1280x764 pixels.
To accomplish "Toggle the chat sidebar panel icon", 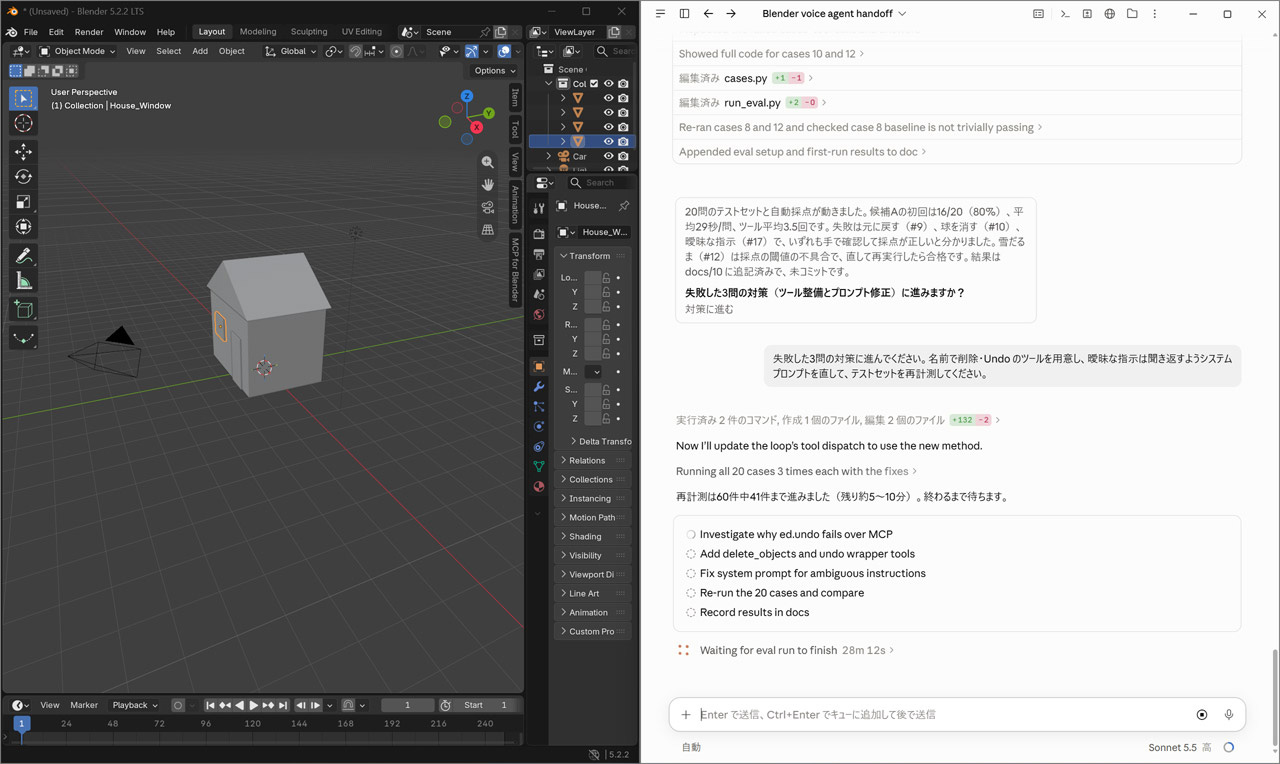I will (x=684, y=14).
